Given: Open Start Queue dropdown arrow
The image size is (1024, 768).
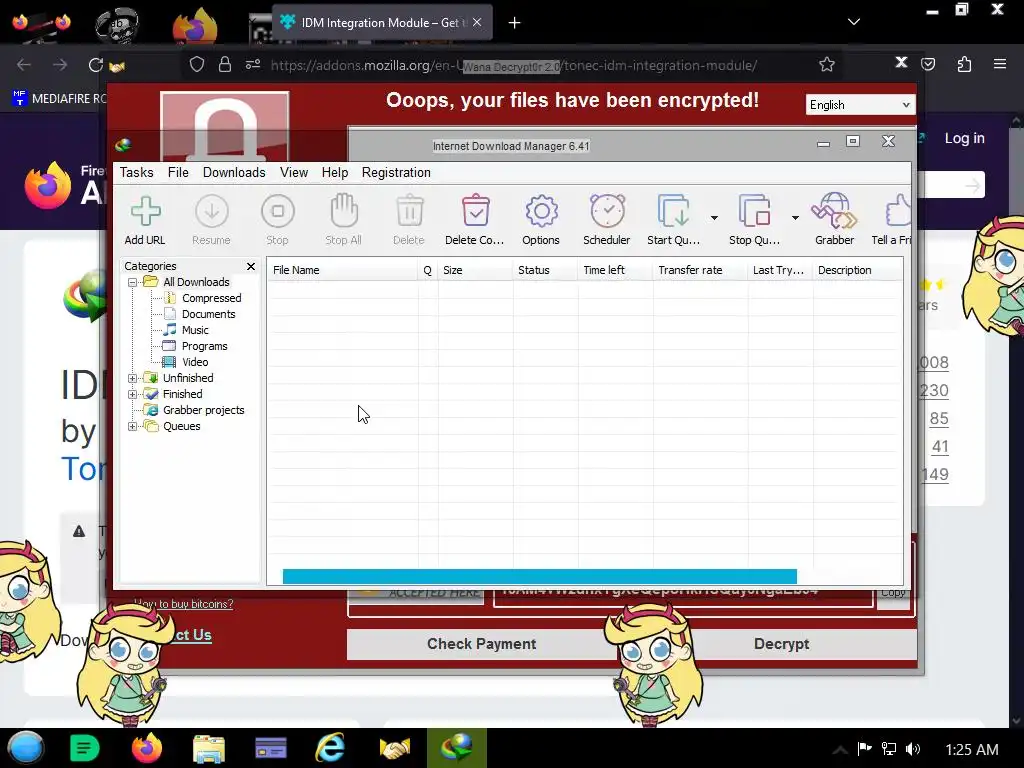Looking at the screenshot, I should [x=714, y=217].
